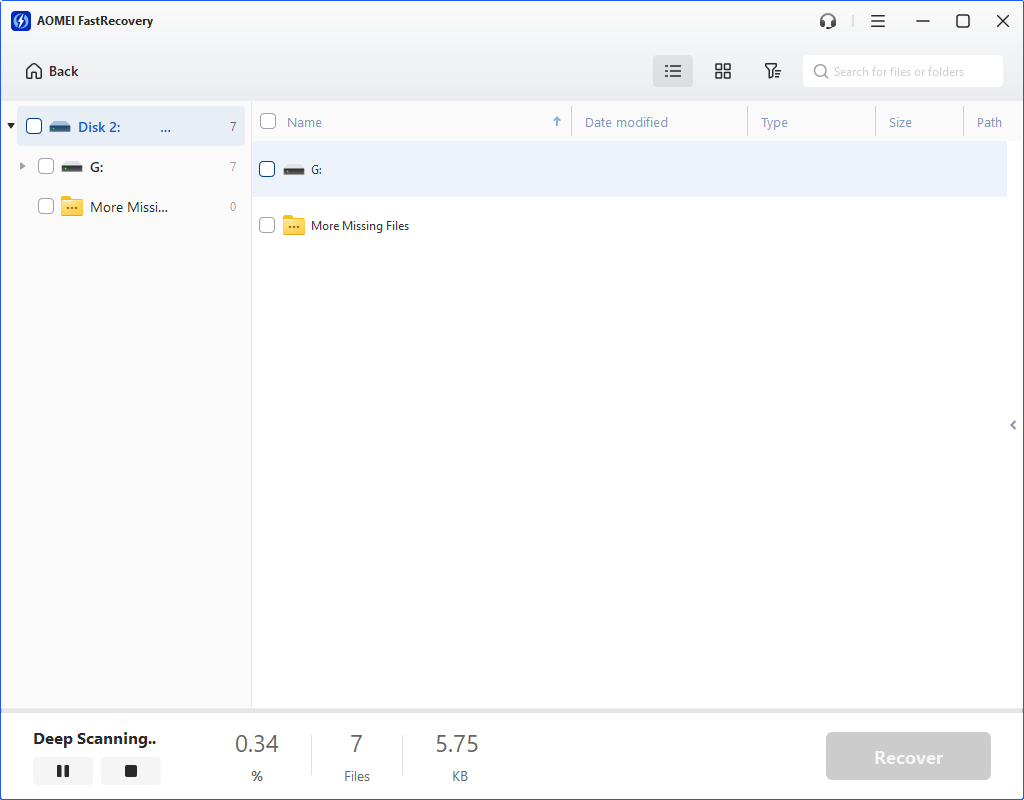Toggle the Name column sort arrow
Viewport: 1024px width, 800px height.
point(557,121)
